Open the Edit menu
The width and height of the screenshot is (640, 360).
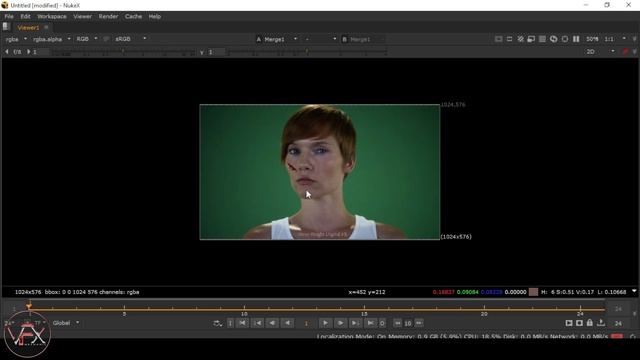(x=25, y=16)
